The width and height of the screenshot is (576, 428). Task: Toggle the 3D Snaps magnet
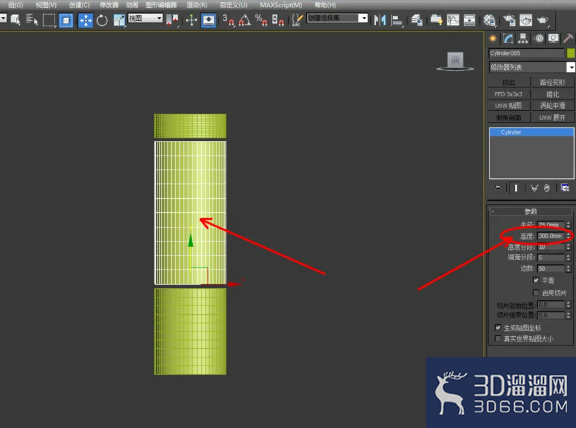(228, 20)
